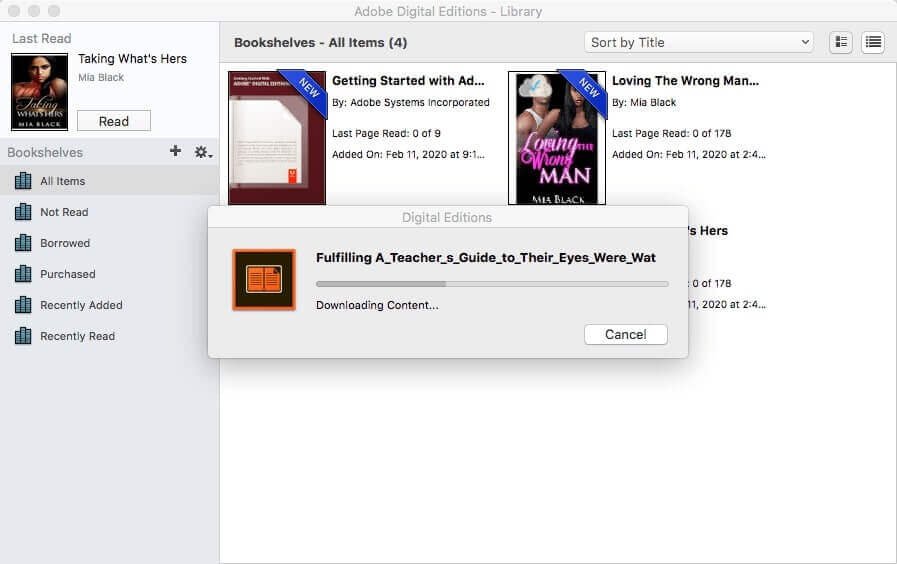This screenshot has width=897, height=564.
Task: Cancel the download in Digital Editions dialog
Action: tap(626, 335)
